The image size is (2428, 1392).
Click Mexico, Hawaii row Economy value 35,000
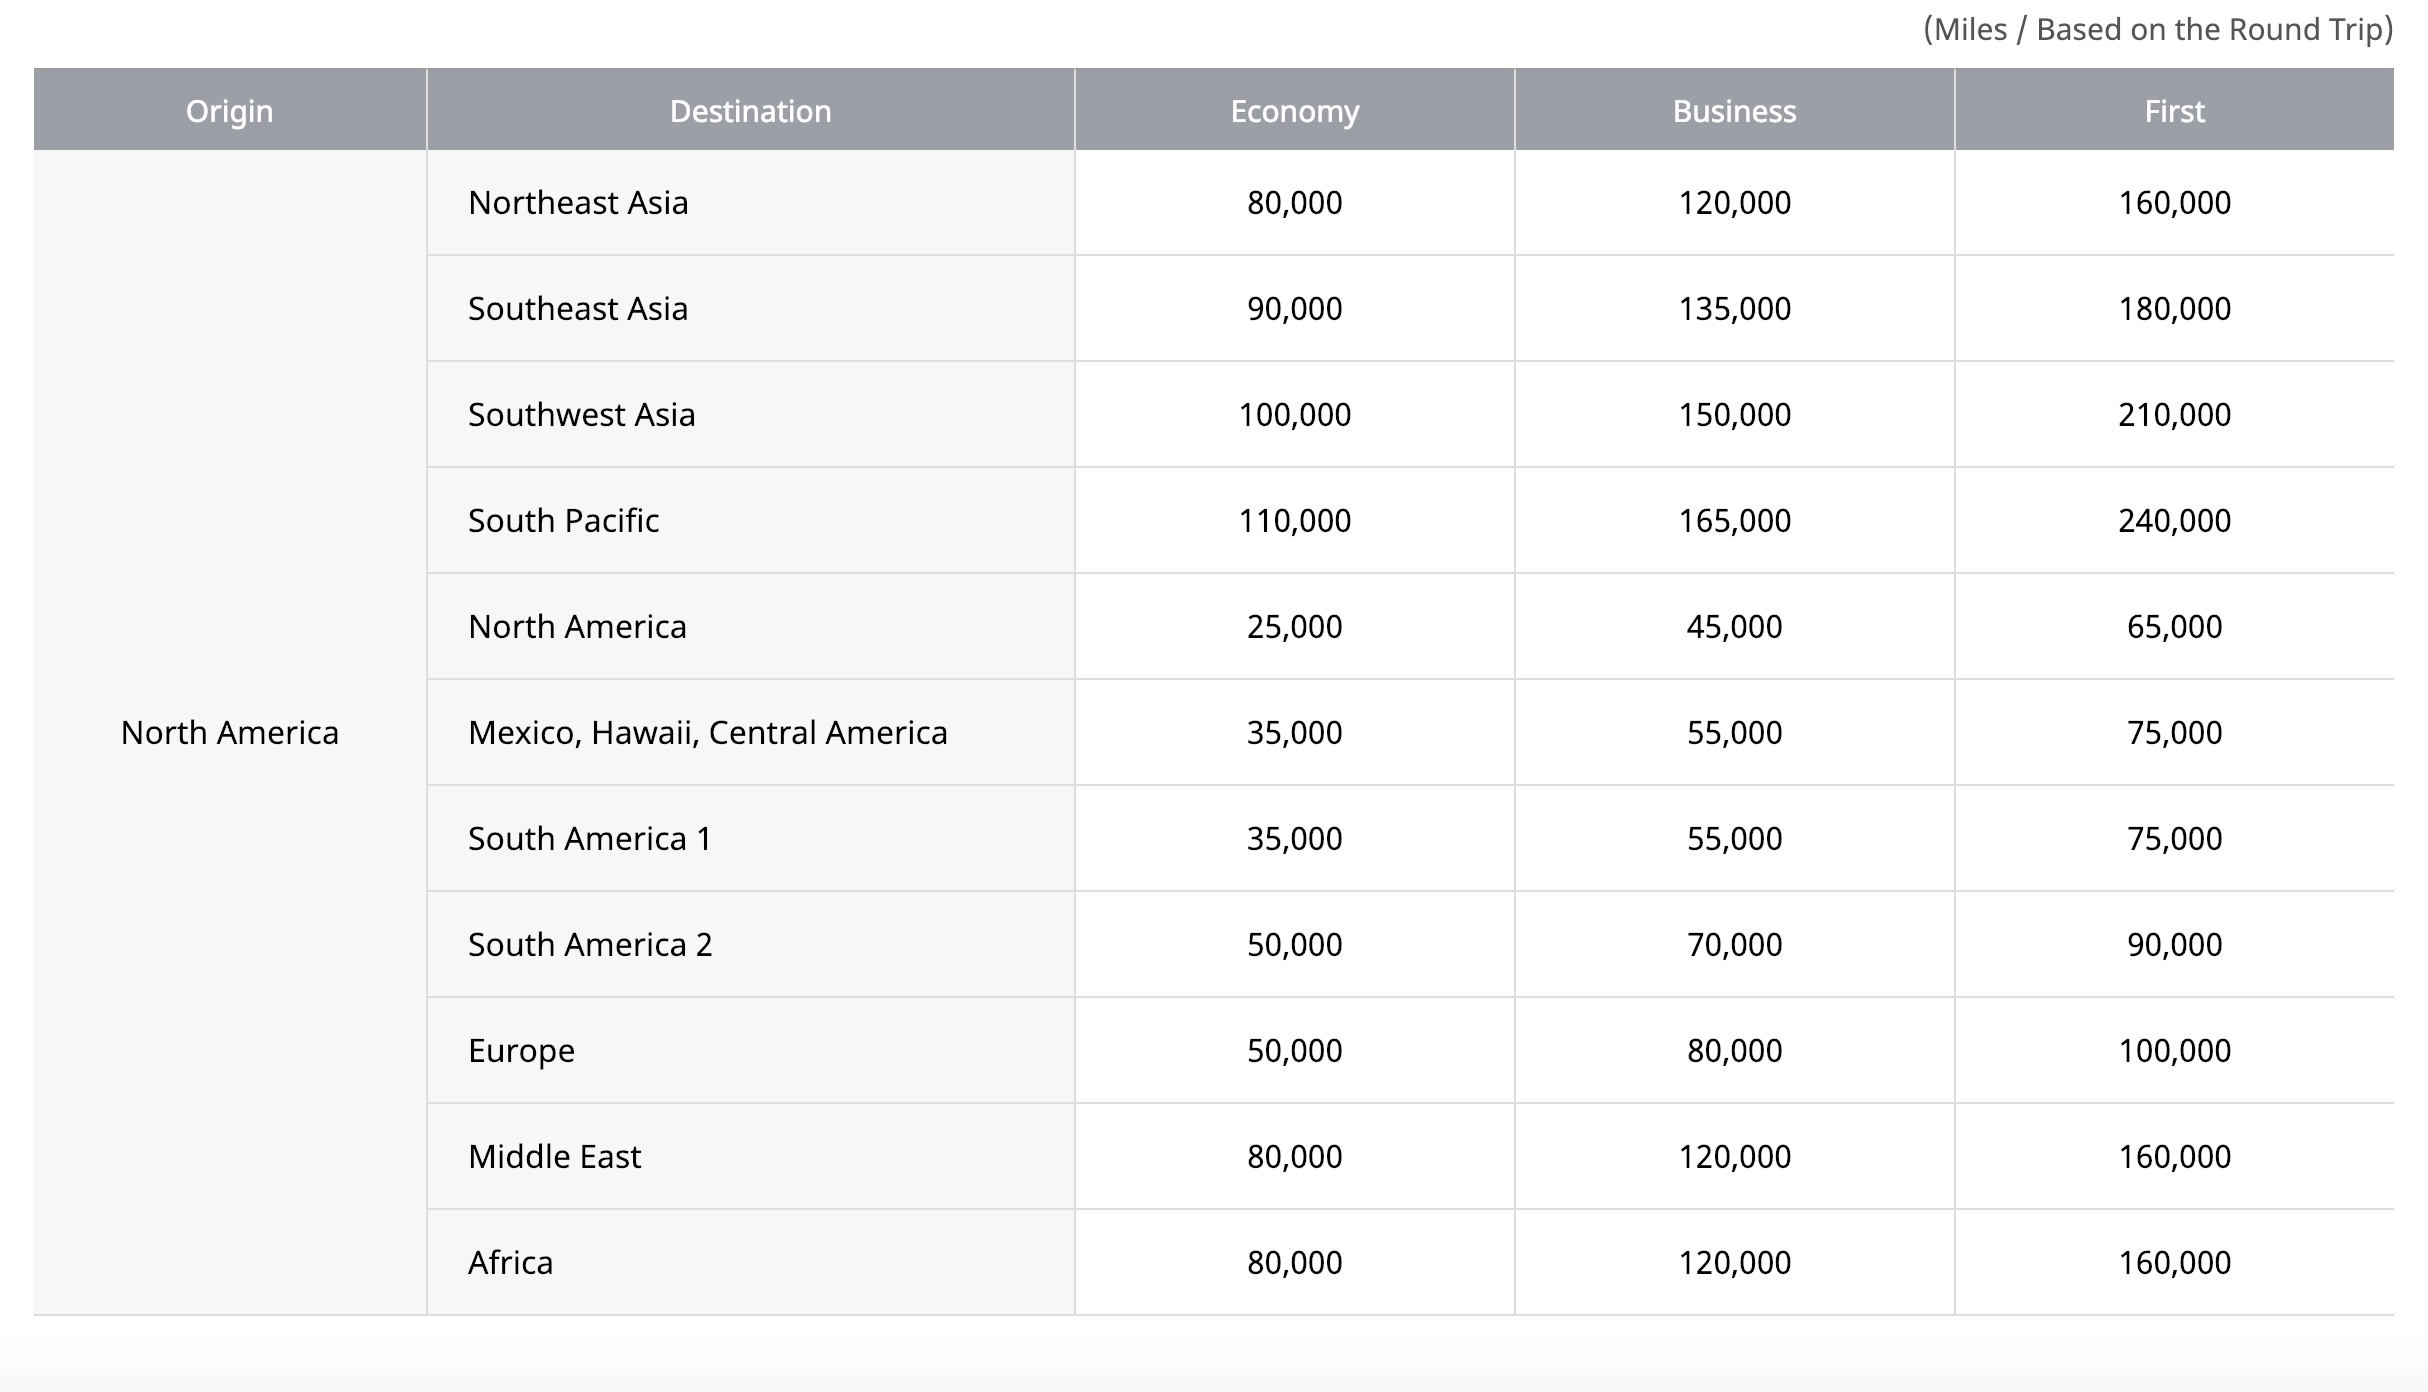pyautogui.click(x=1294, y=732)
